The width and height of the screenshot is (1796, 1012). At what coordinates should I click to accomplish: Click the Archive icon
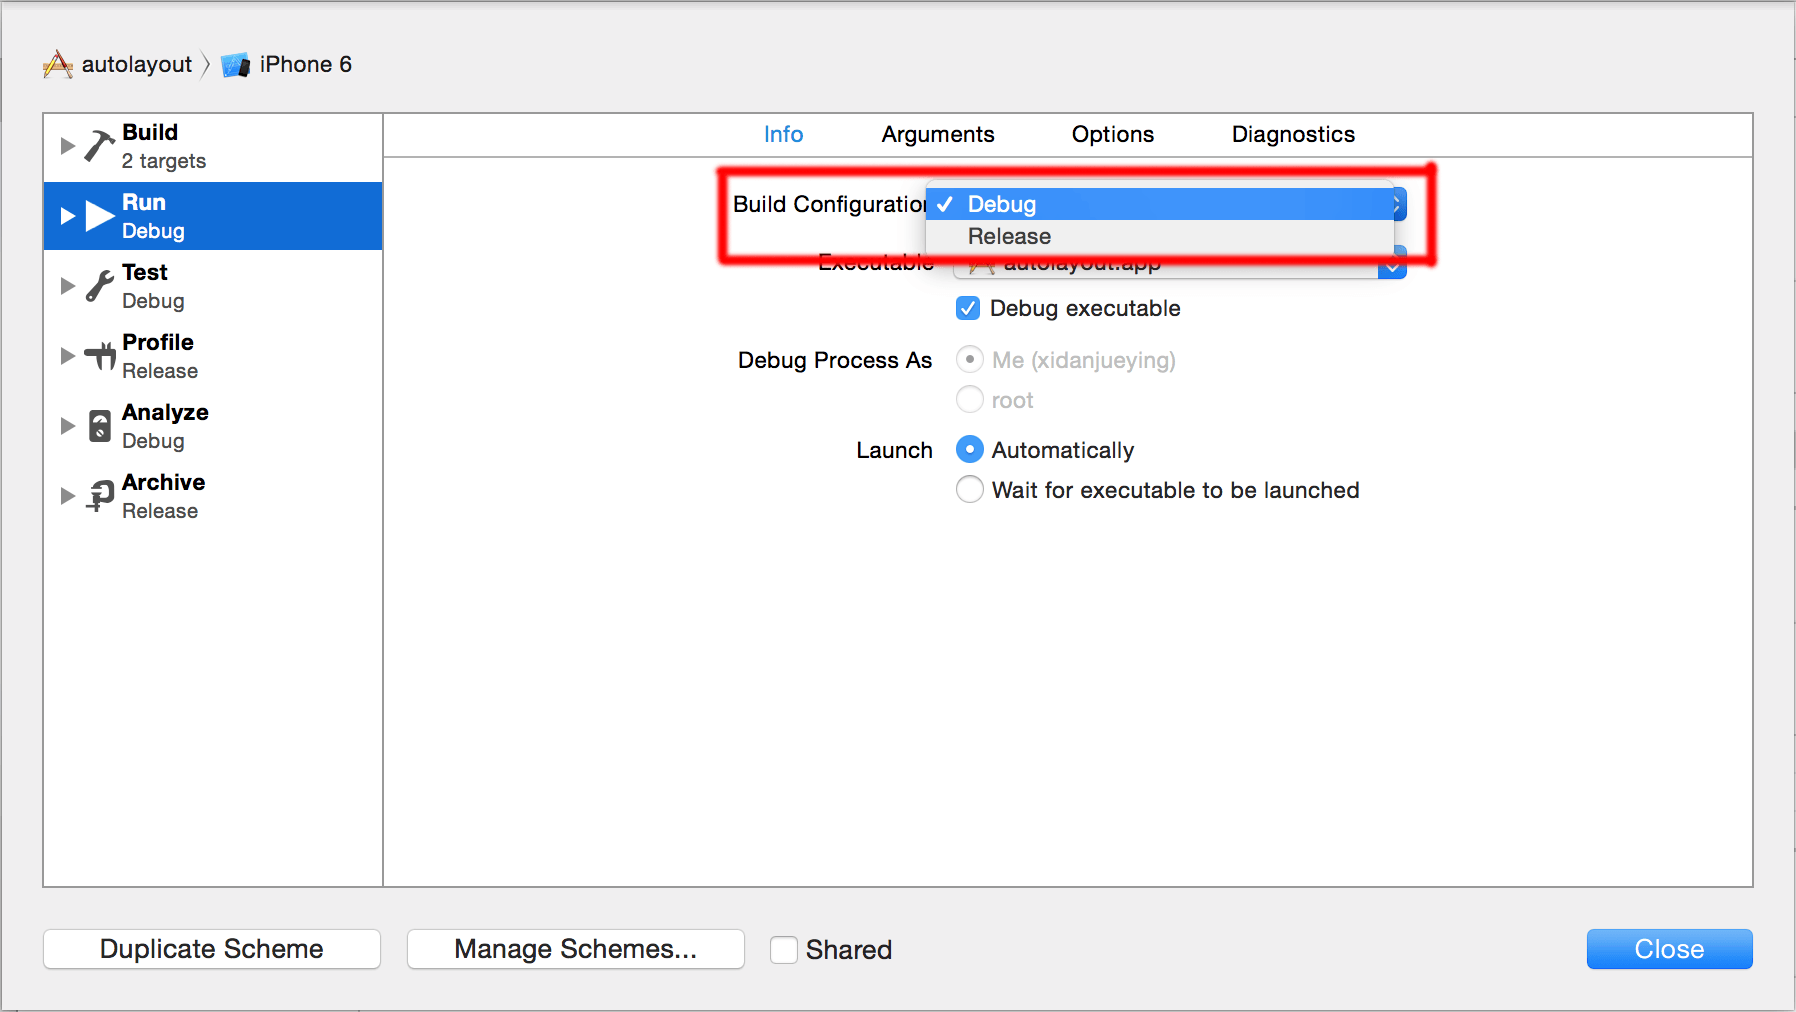tap(100, 496)
